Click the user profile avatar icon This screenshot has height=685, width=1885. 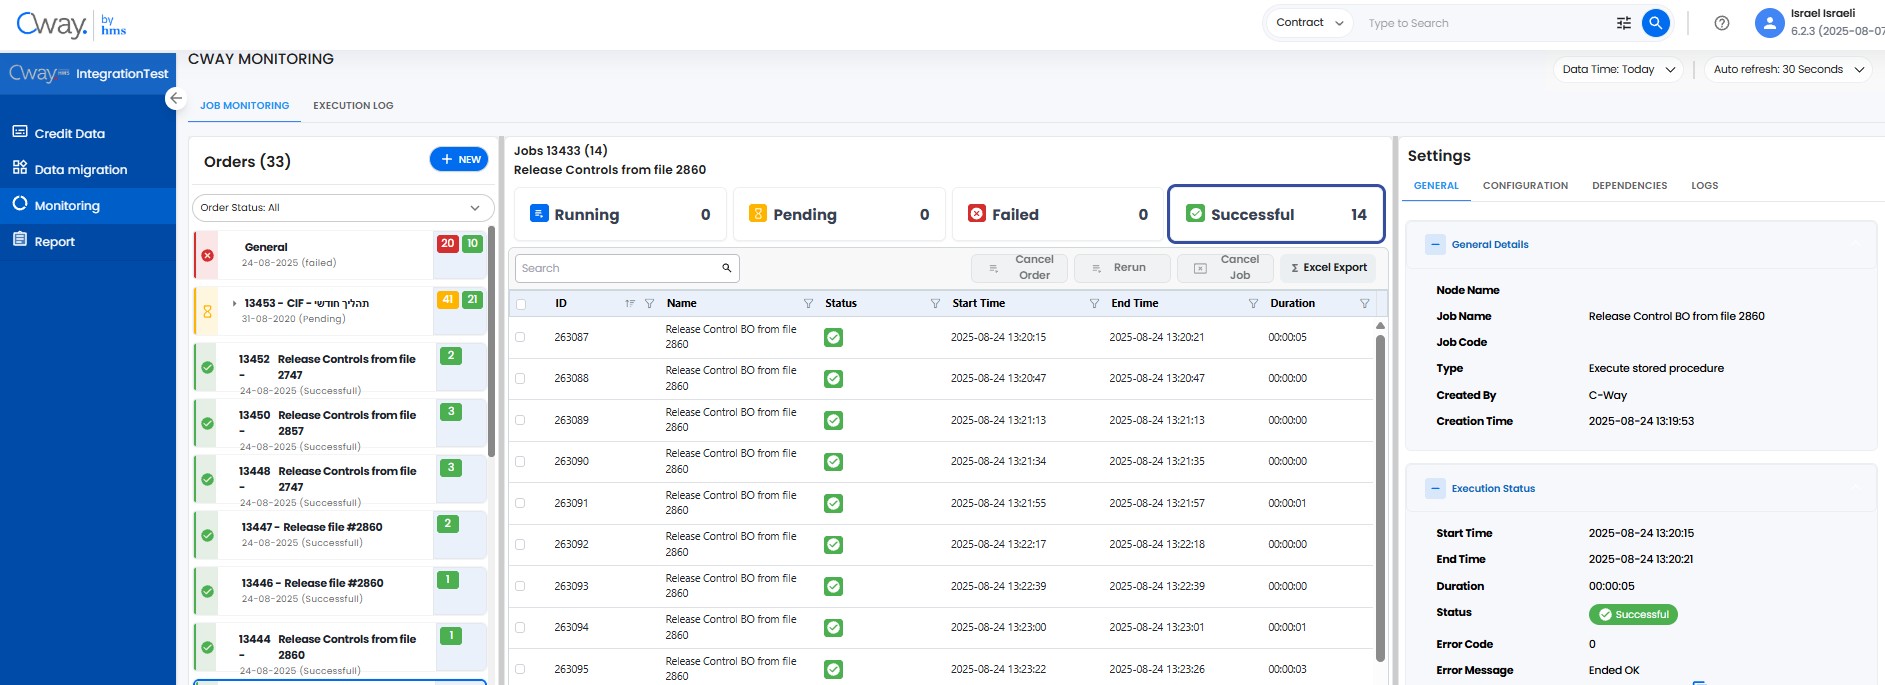(x=1769, y=23)
